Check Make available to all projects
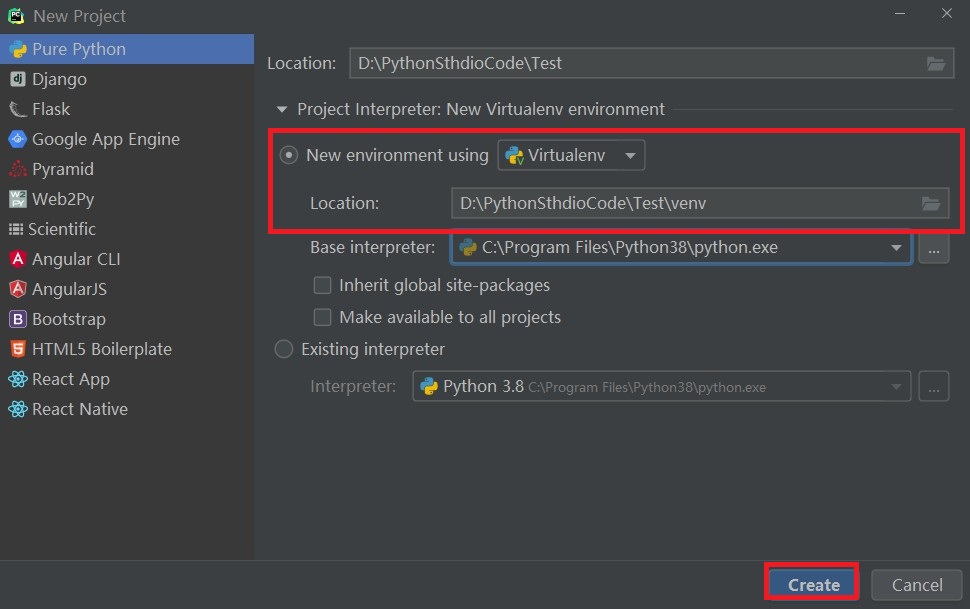This screenshot has width=970, height=609. click(322, 317)
